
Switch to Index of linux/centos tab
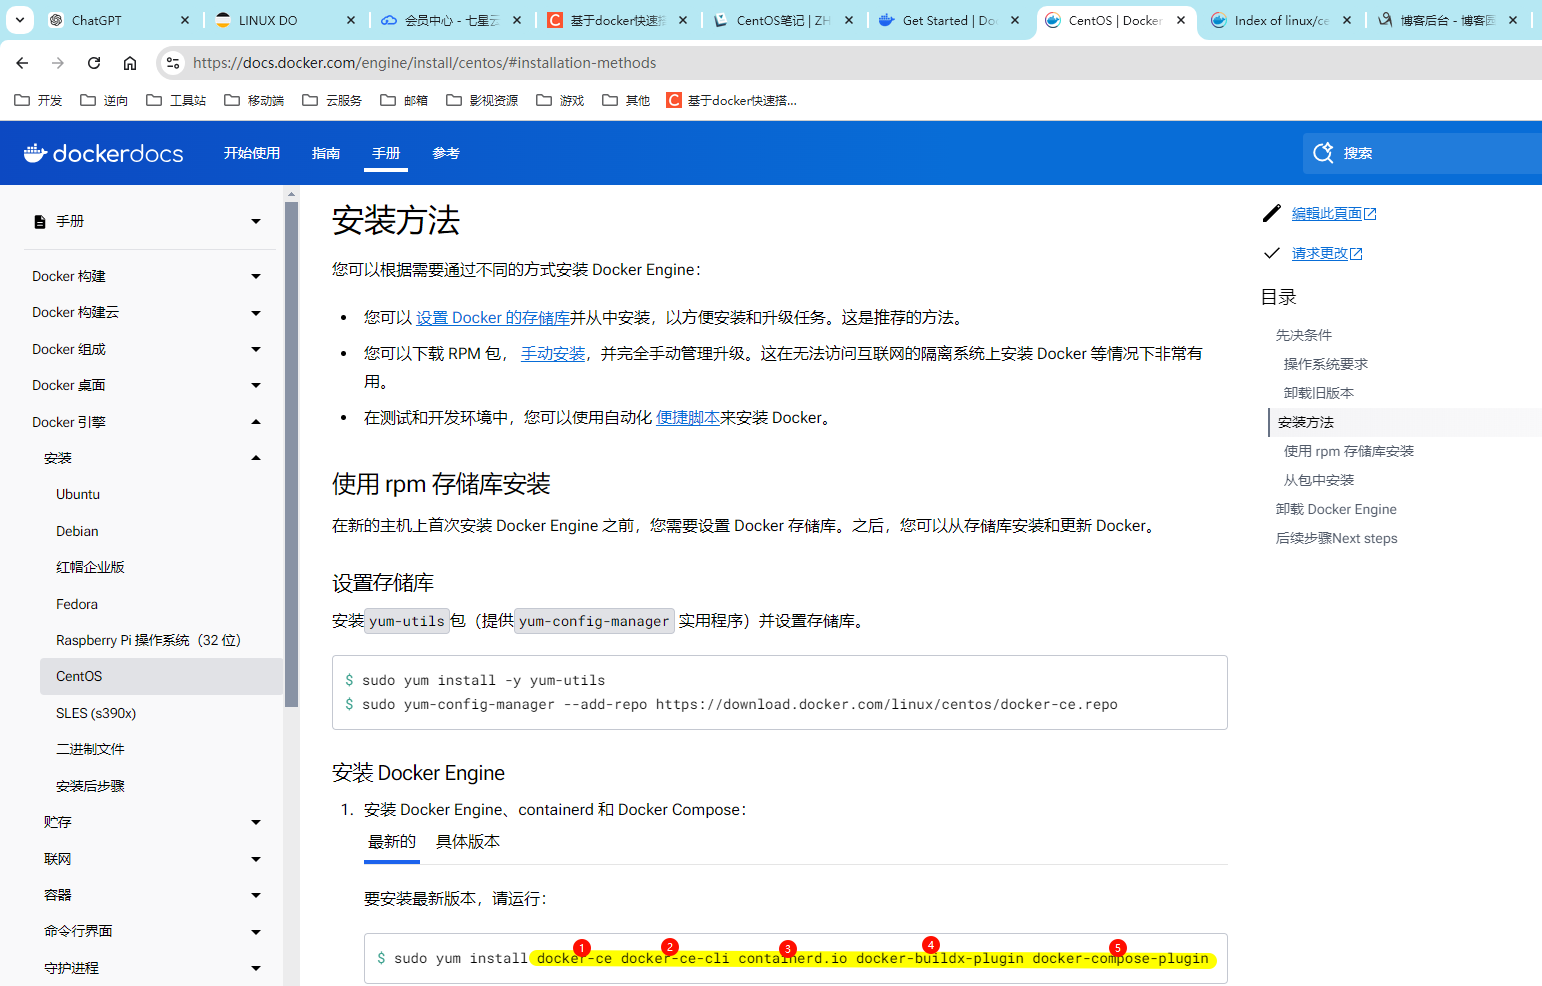click(1281, 20)
